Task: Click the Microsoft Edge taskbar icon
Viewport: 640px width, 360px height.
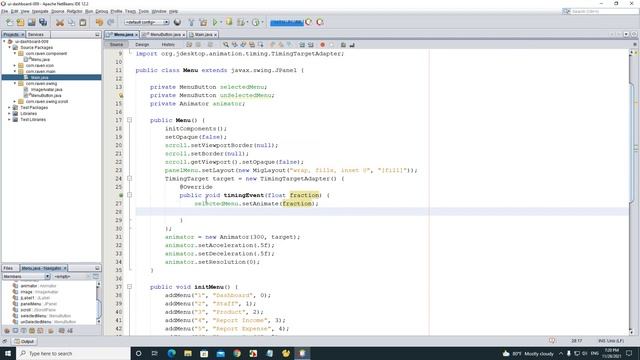Action: click(171, 353)
